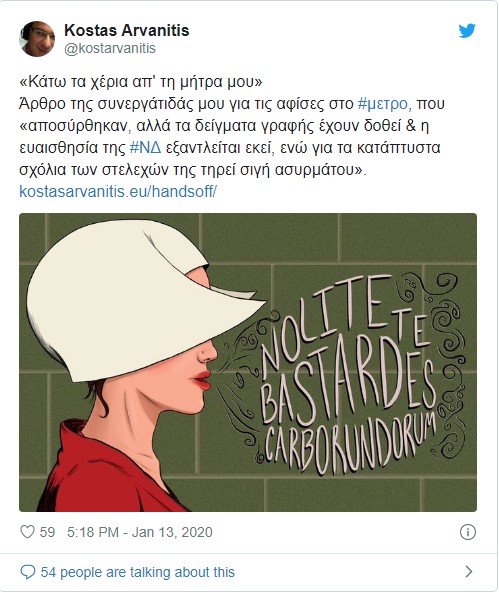Image resolution: width=499 pixels, height=595 pixels.
Task: Click the speech bubble reply icon
Action: (x=27, y=572)
